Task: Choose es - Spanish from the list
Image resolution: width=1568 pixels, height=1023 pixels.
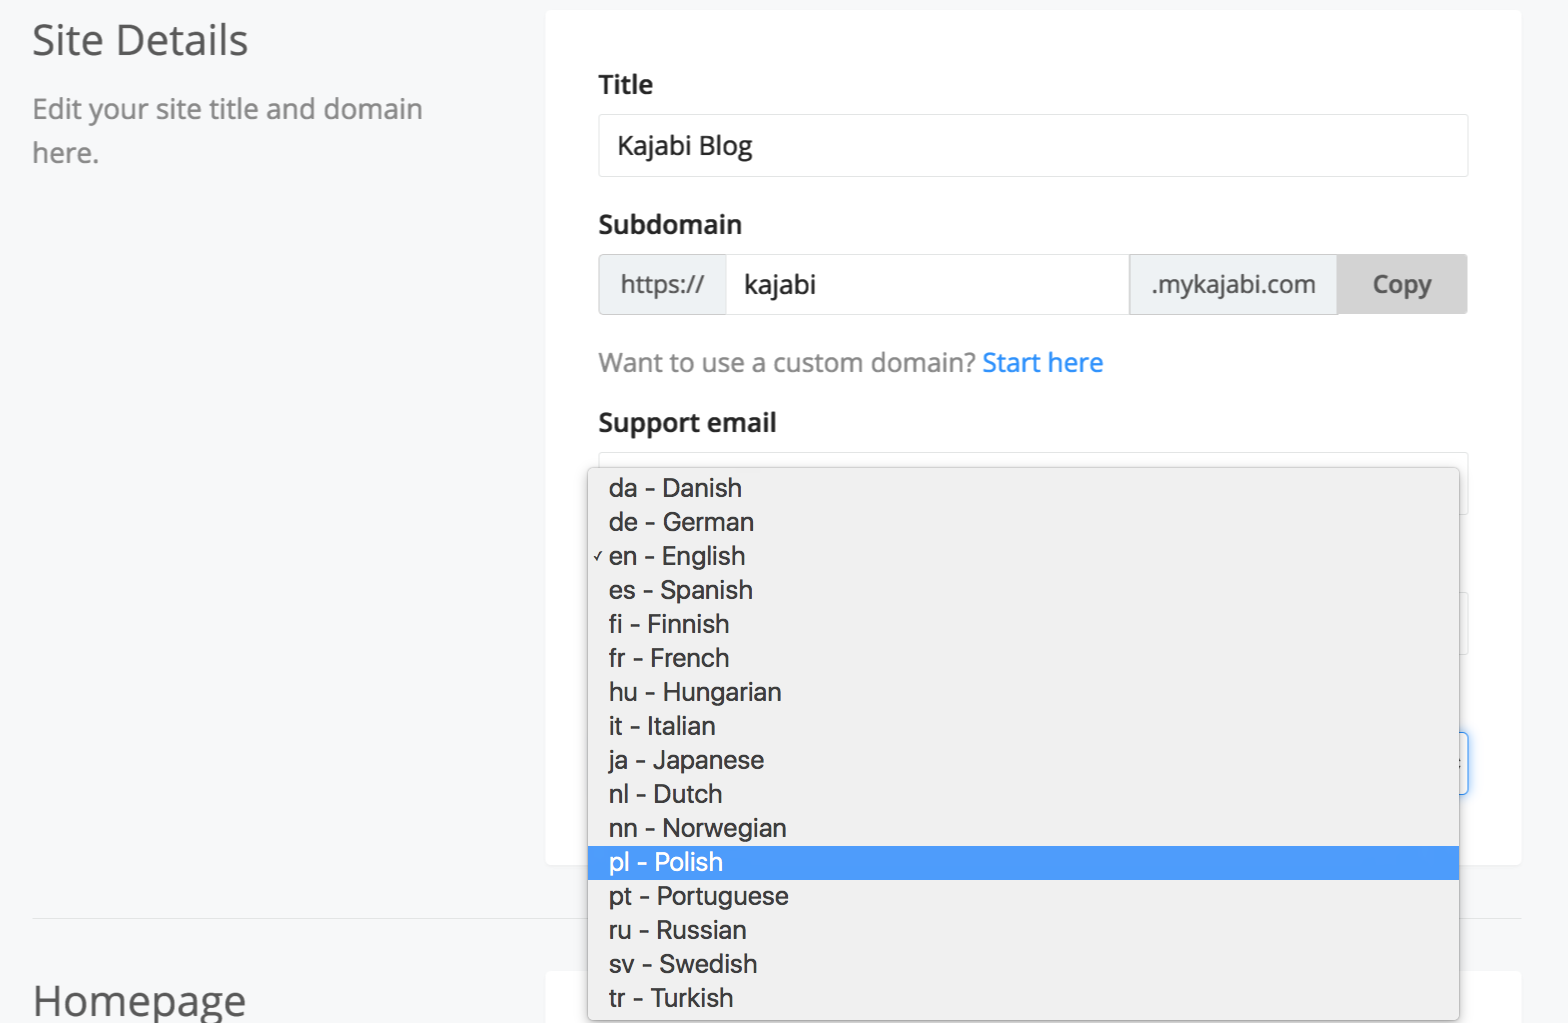Action: pyautogui.click(x=1023, y=590)
